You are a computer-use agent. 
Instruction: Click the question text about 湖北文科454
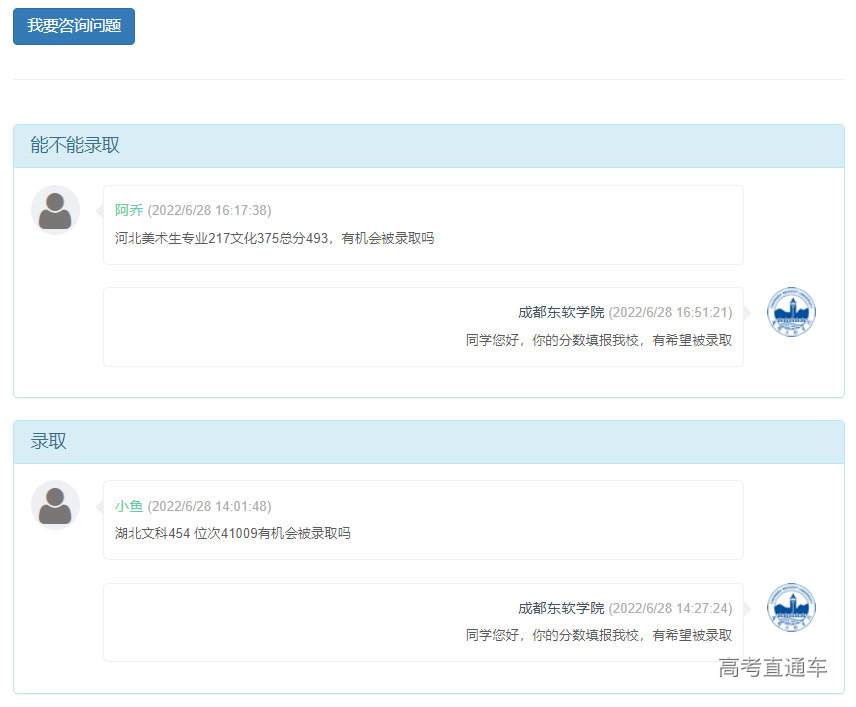point(232,533)
